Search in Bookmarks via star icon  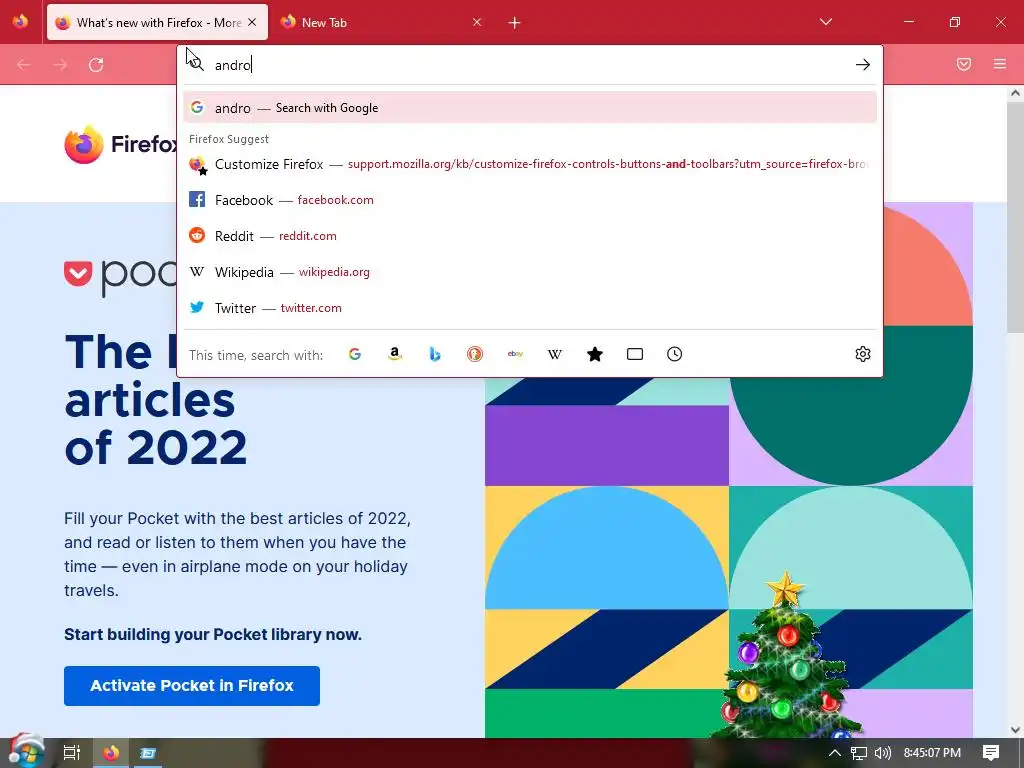tap(595, 354)
